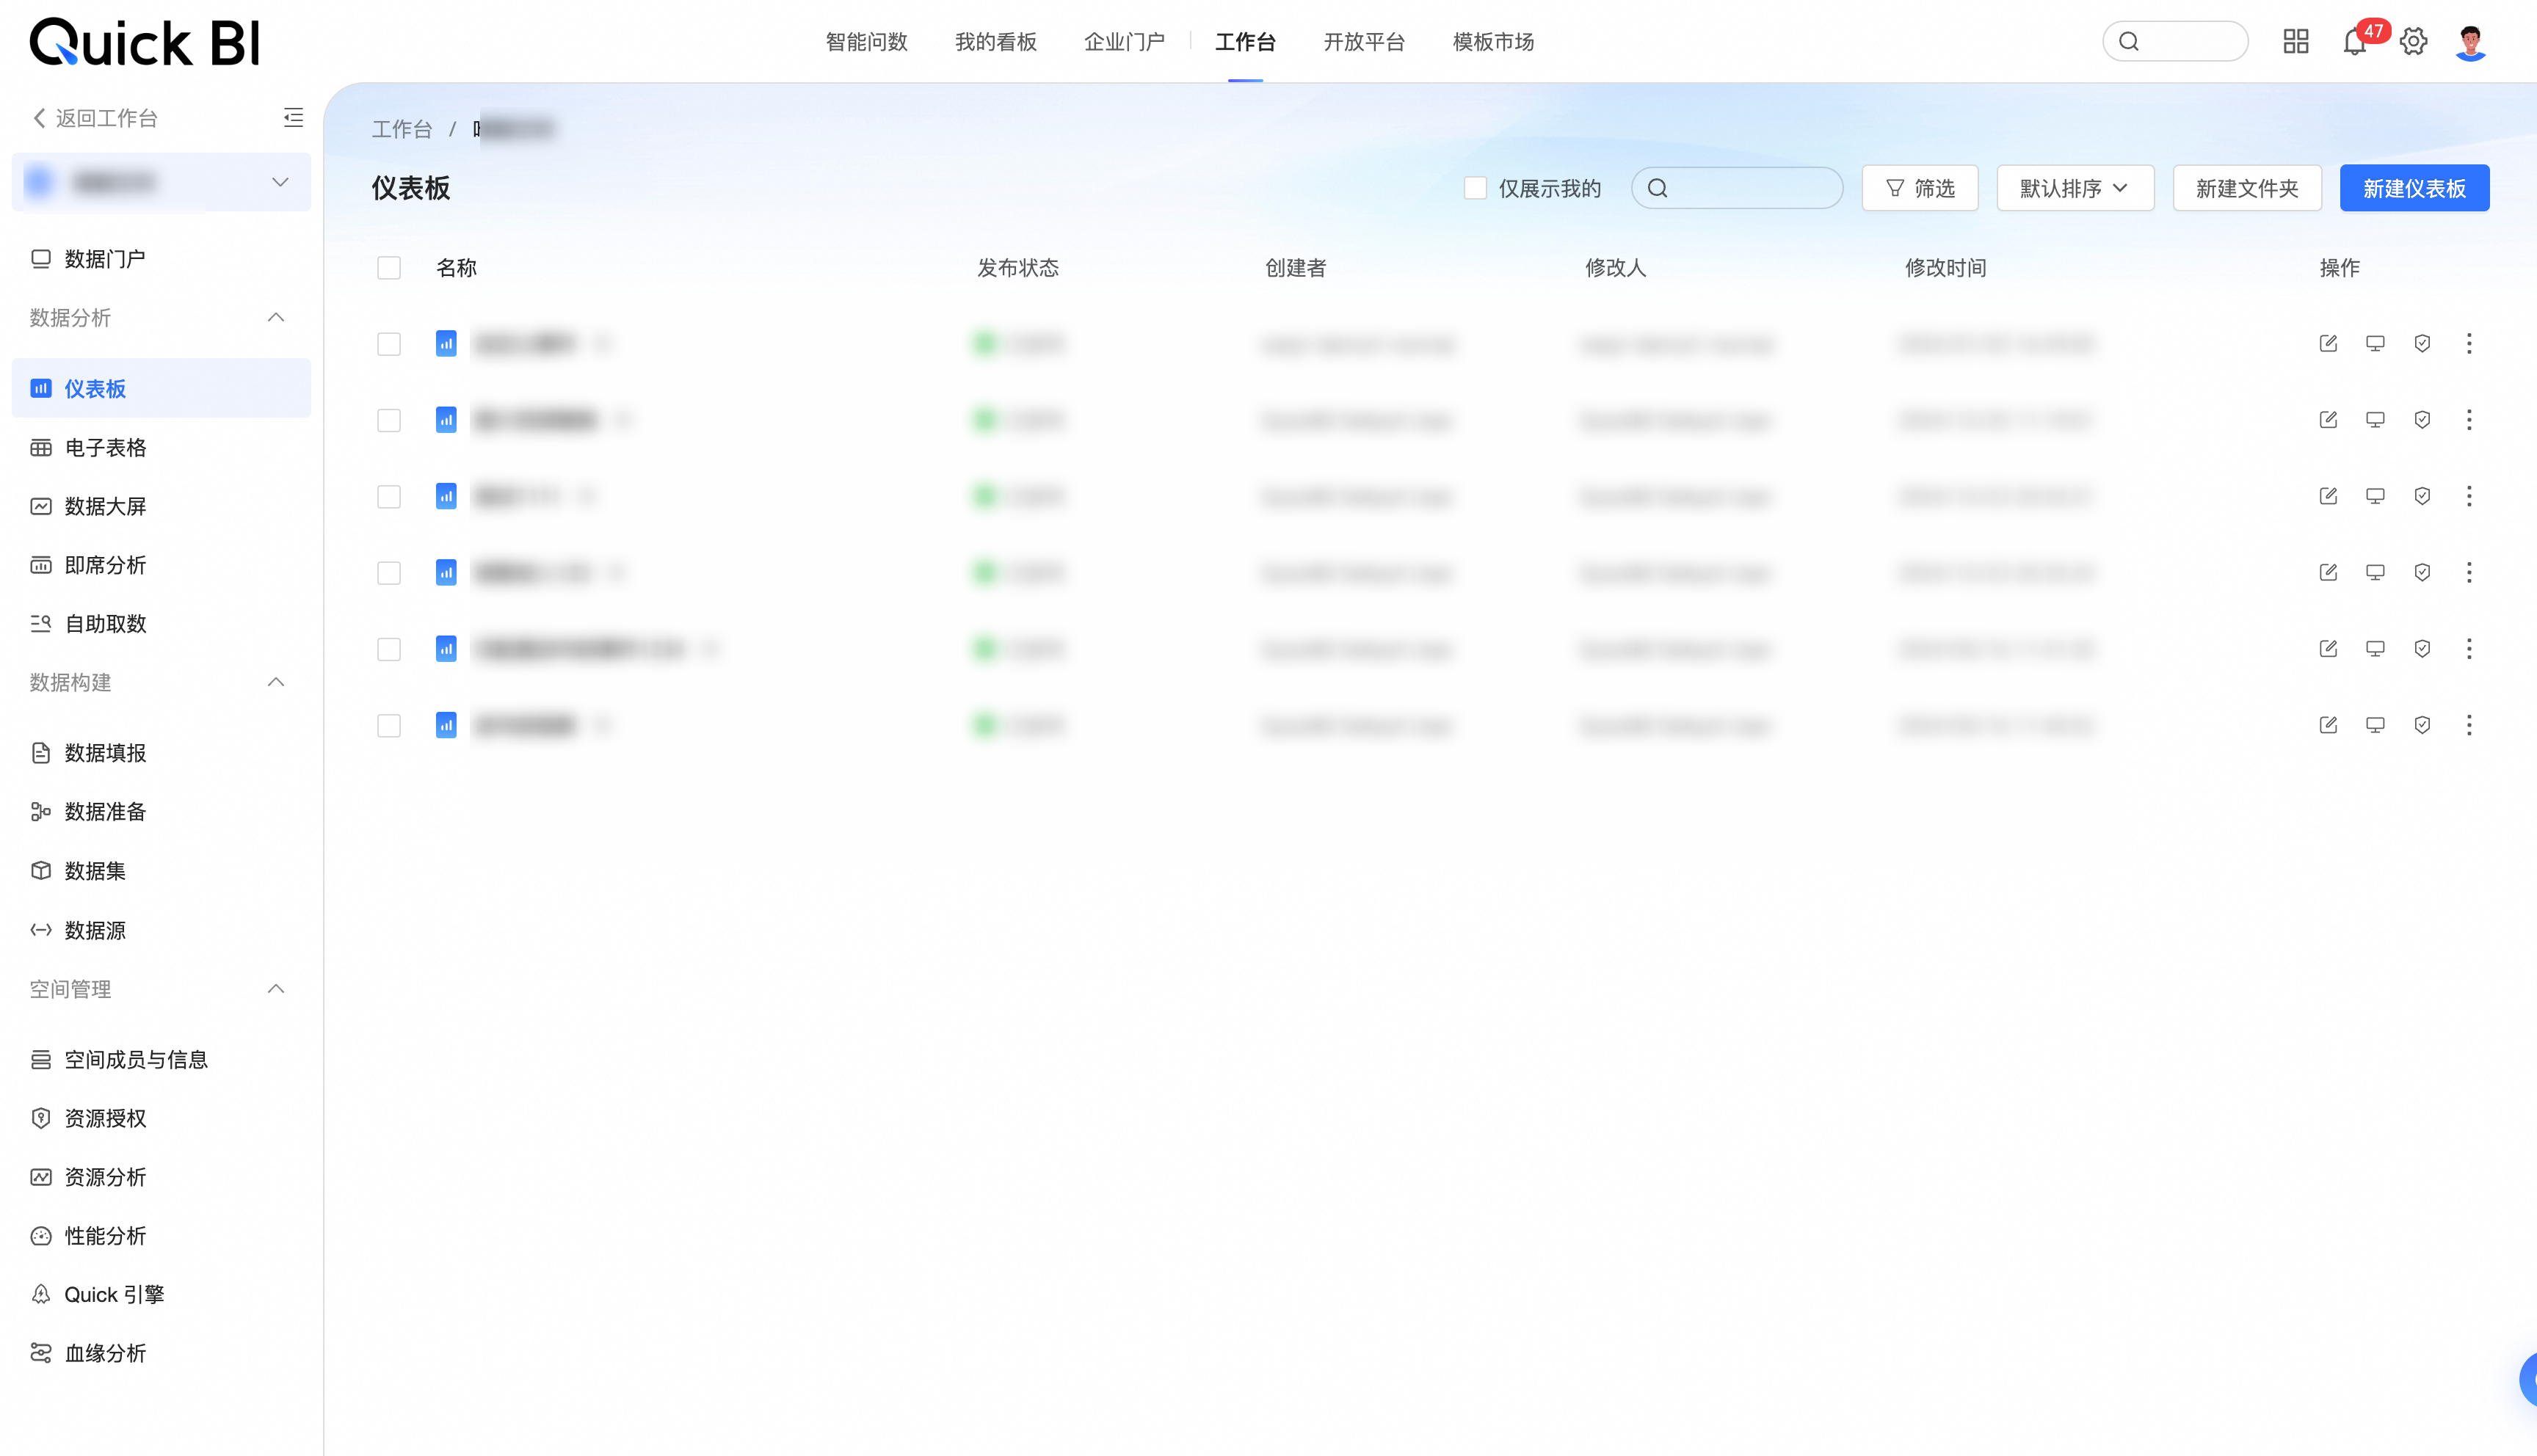Enable the 仅展示我的 checkbox
2537x1456 pixels.
[x=1475, y=188]
